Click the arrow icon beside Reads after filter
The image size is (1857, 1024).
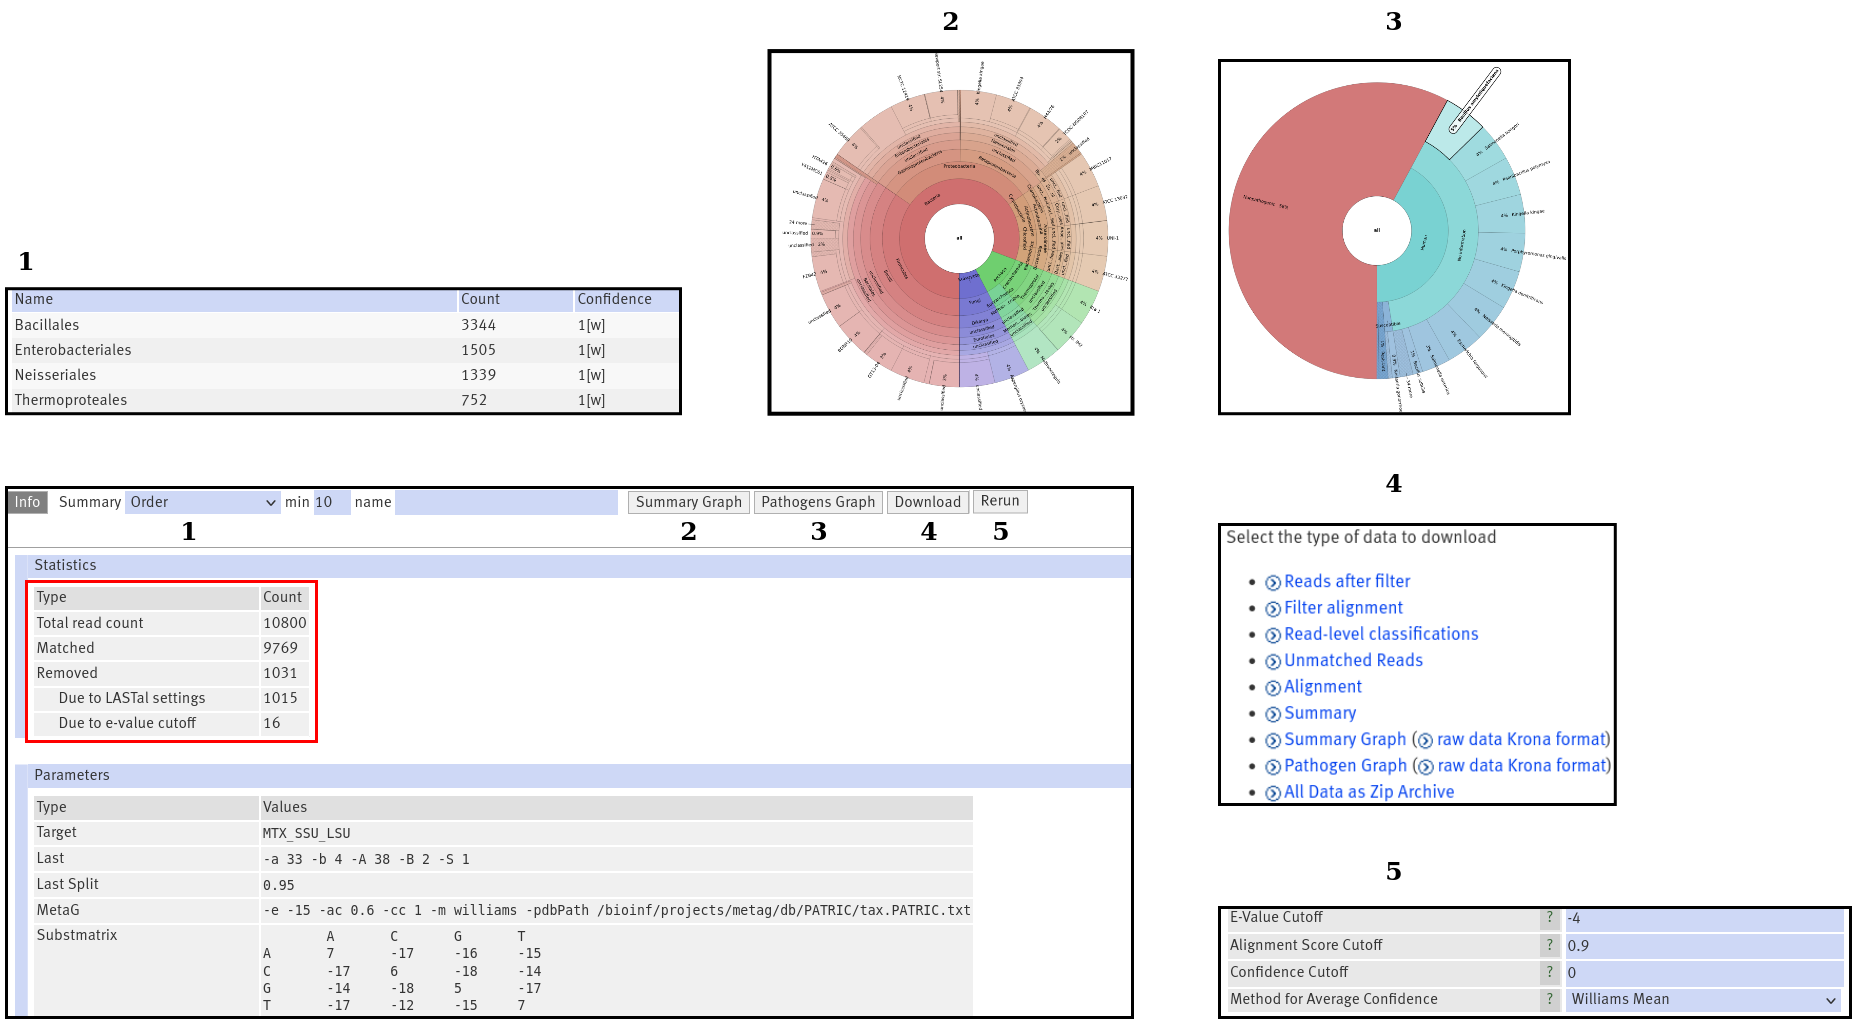pyautogui.click(x=1273, y=583)
